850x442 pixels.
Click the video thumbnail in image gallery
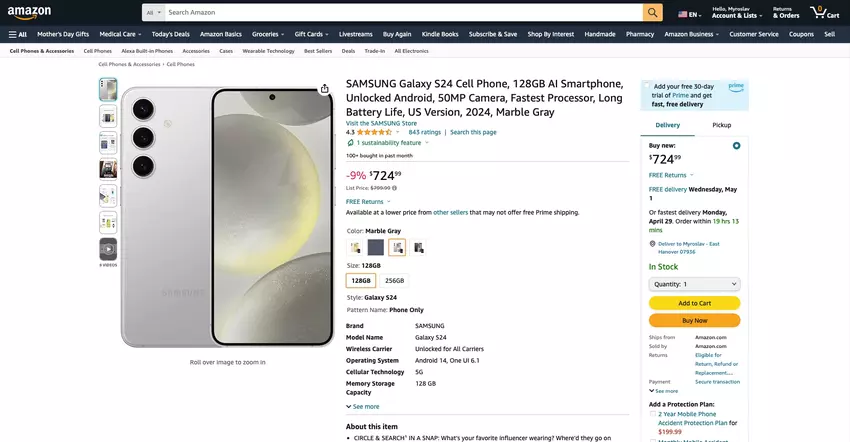[x=108, y=248]
